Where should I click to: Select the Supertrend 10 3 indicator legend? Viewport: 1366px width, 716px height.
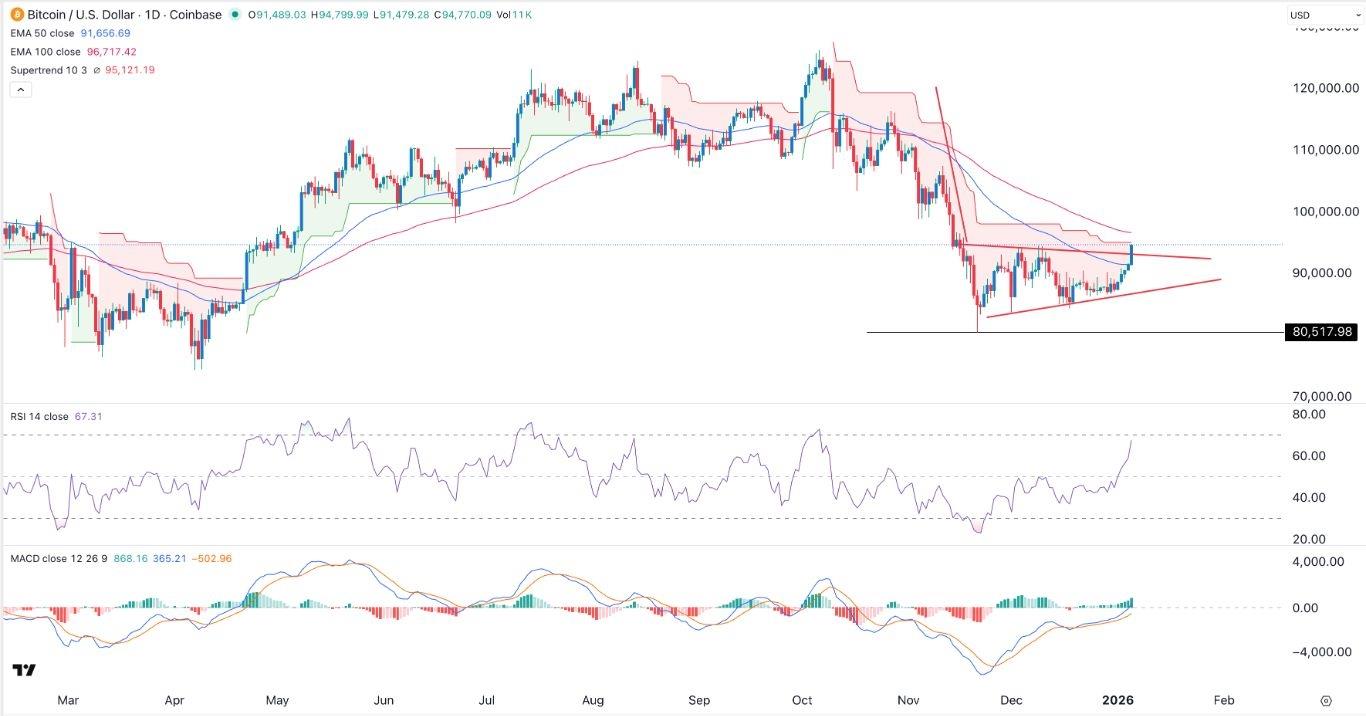[x=45, y=70]
